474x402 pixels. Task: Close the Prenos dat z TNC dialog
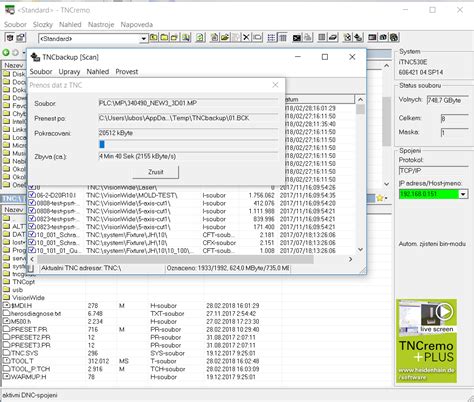pos(275,85)
